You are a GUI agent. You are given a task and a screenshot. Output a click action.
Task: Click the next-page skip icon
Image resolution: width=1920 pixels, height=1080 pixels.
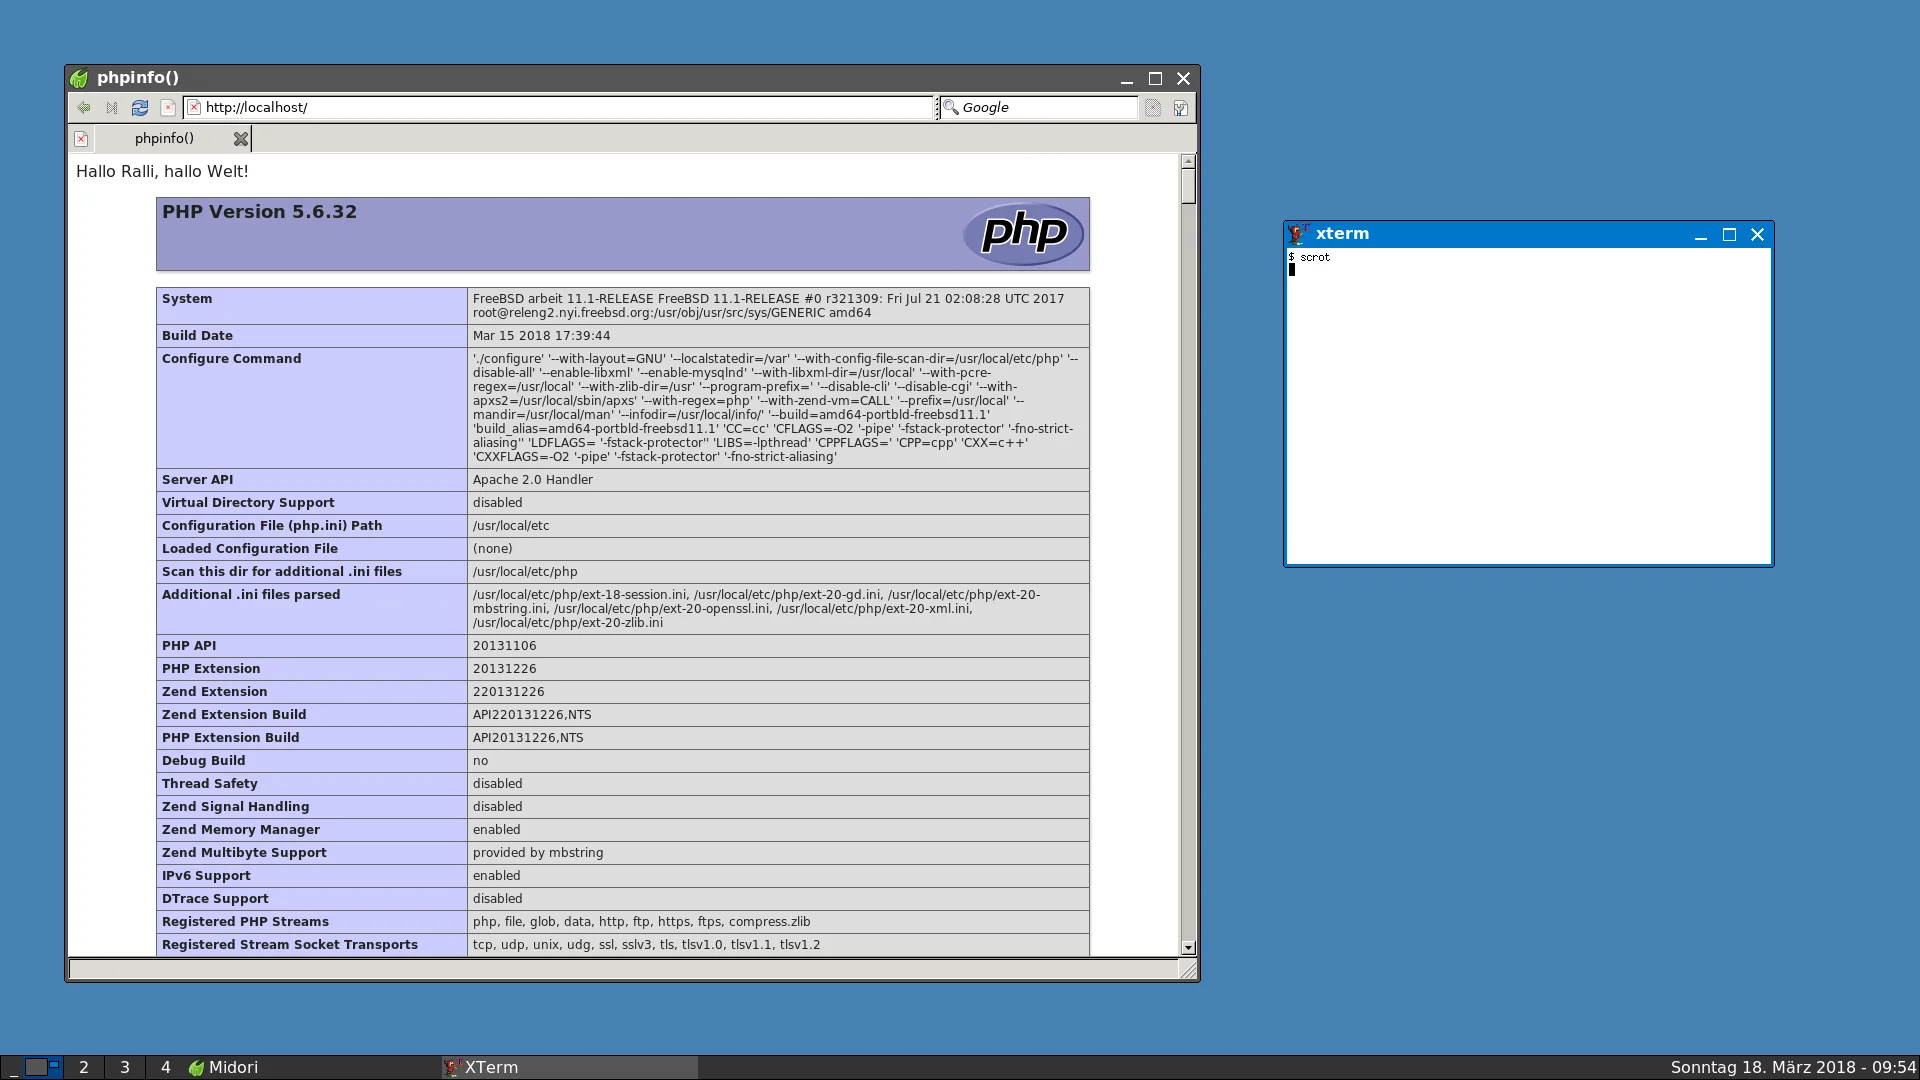coord(112,108)
